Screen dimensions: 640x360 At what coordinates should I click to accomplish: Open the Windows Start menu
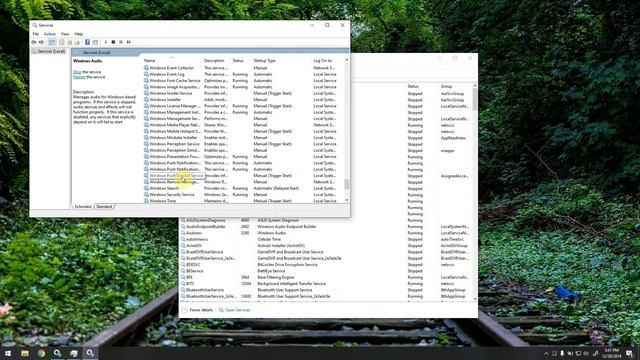point(8,353)
